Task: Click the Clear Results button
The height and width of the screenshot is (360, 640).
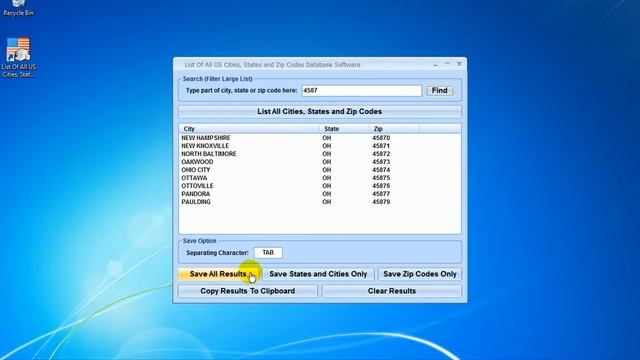Action: [x=391, y=291]
